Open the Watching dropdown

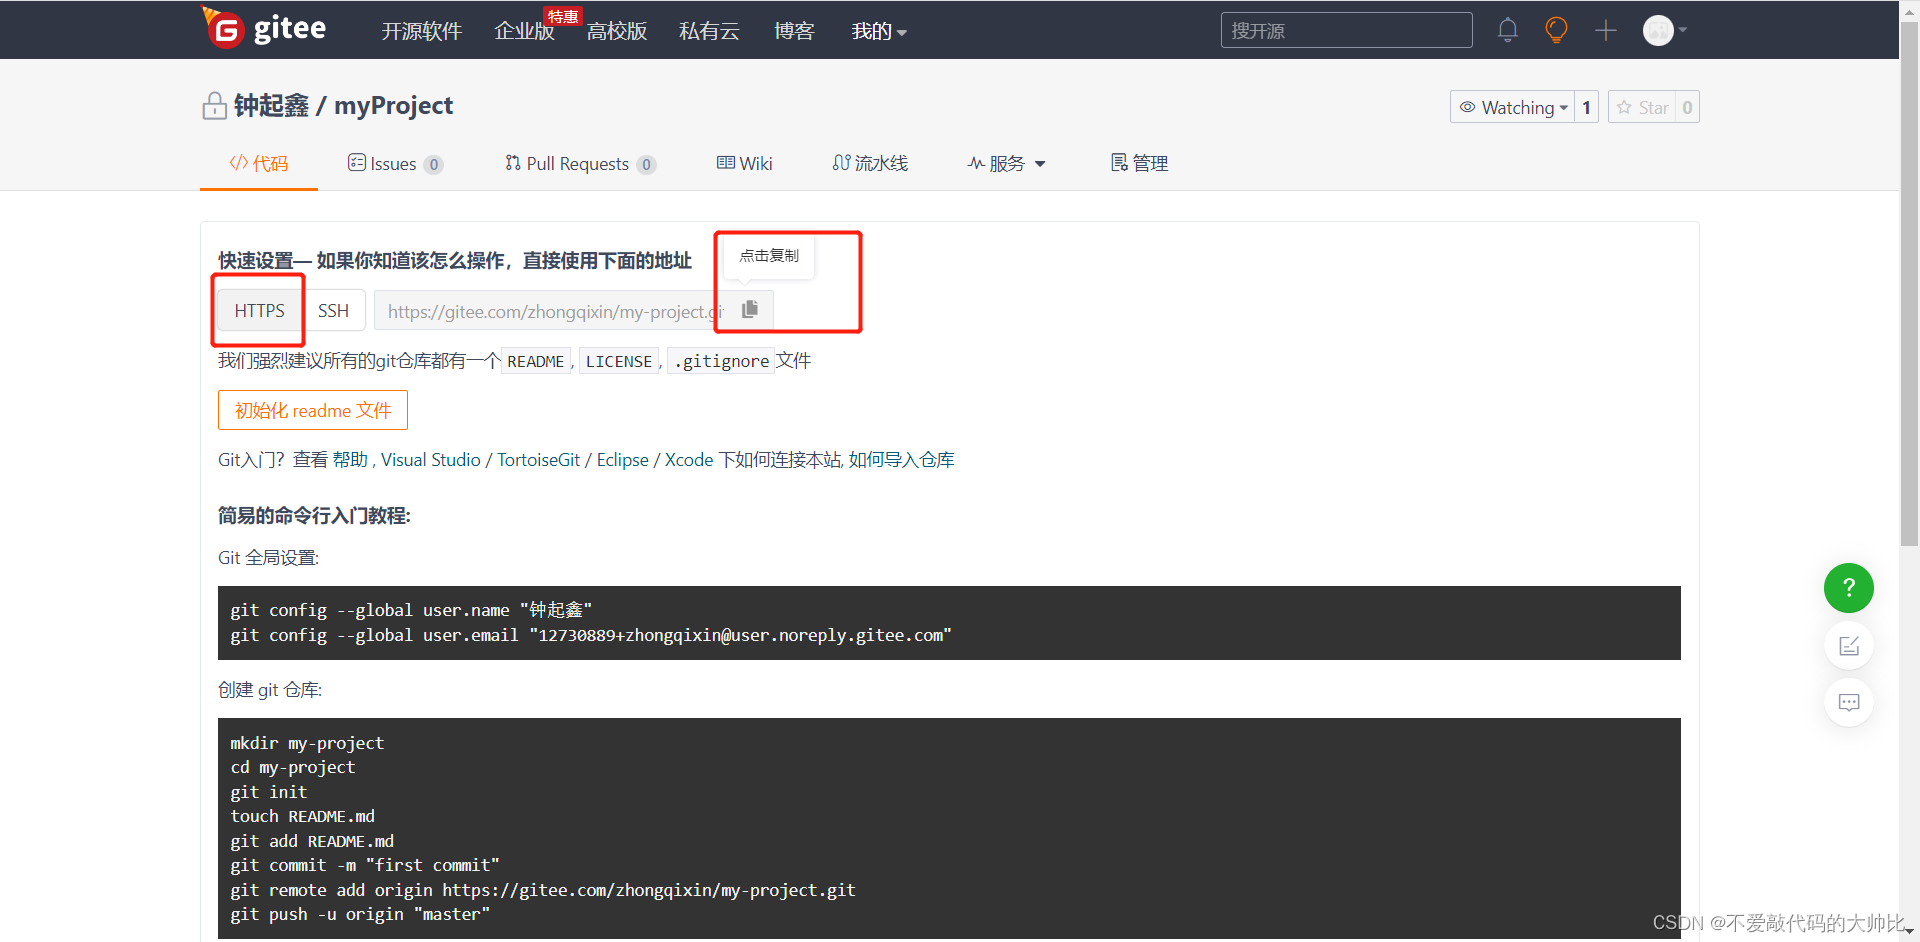(x=1513, y=107)
